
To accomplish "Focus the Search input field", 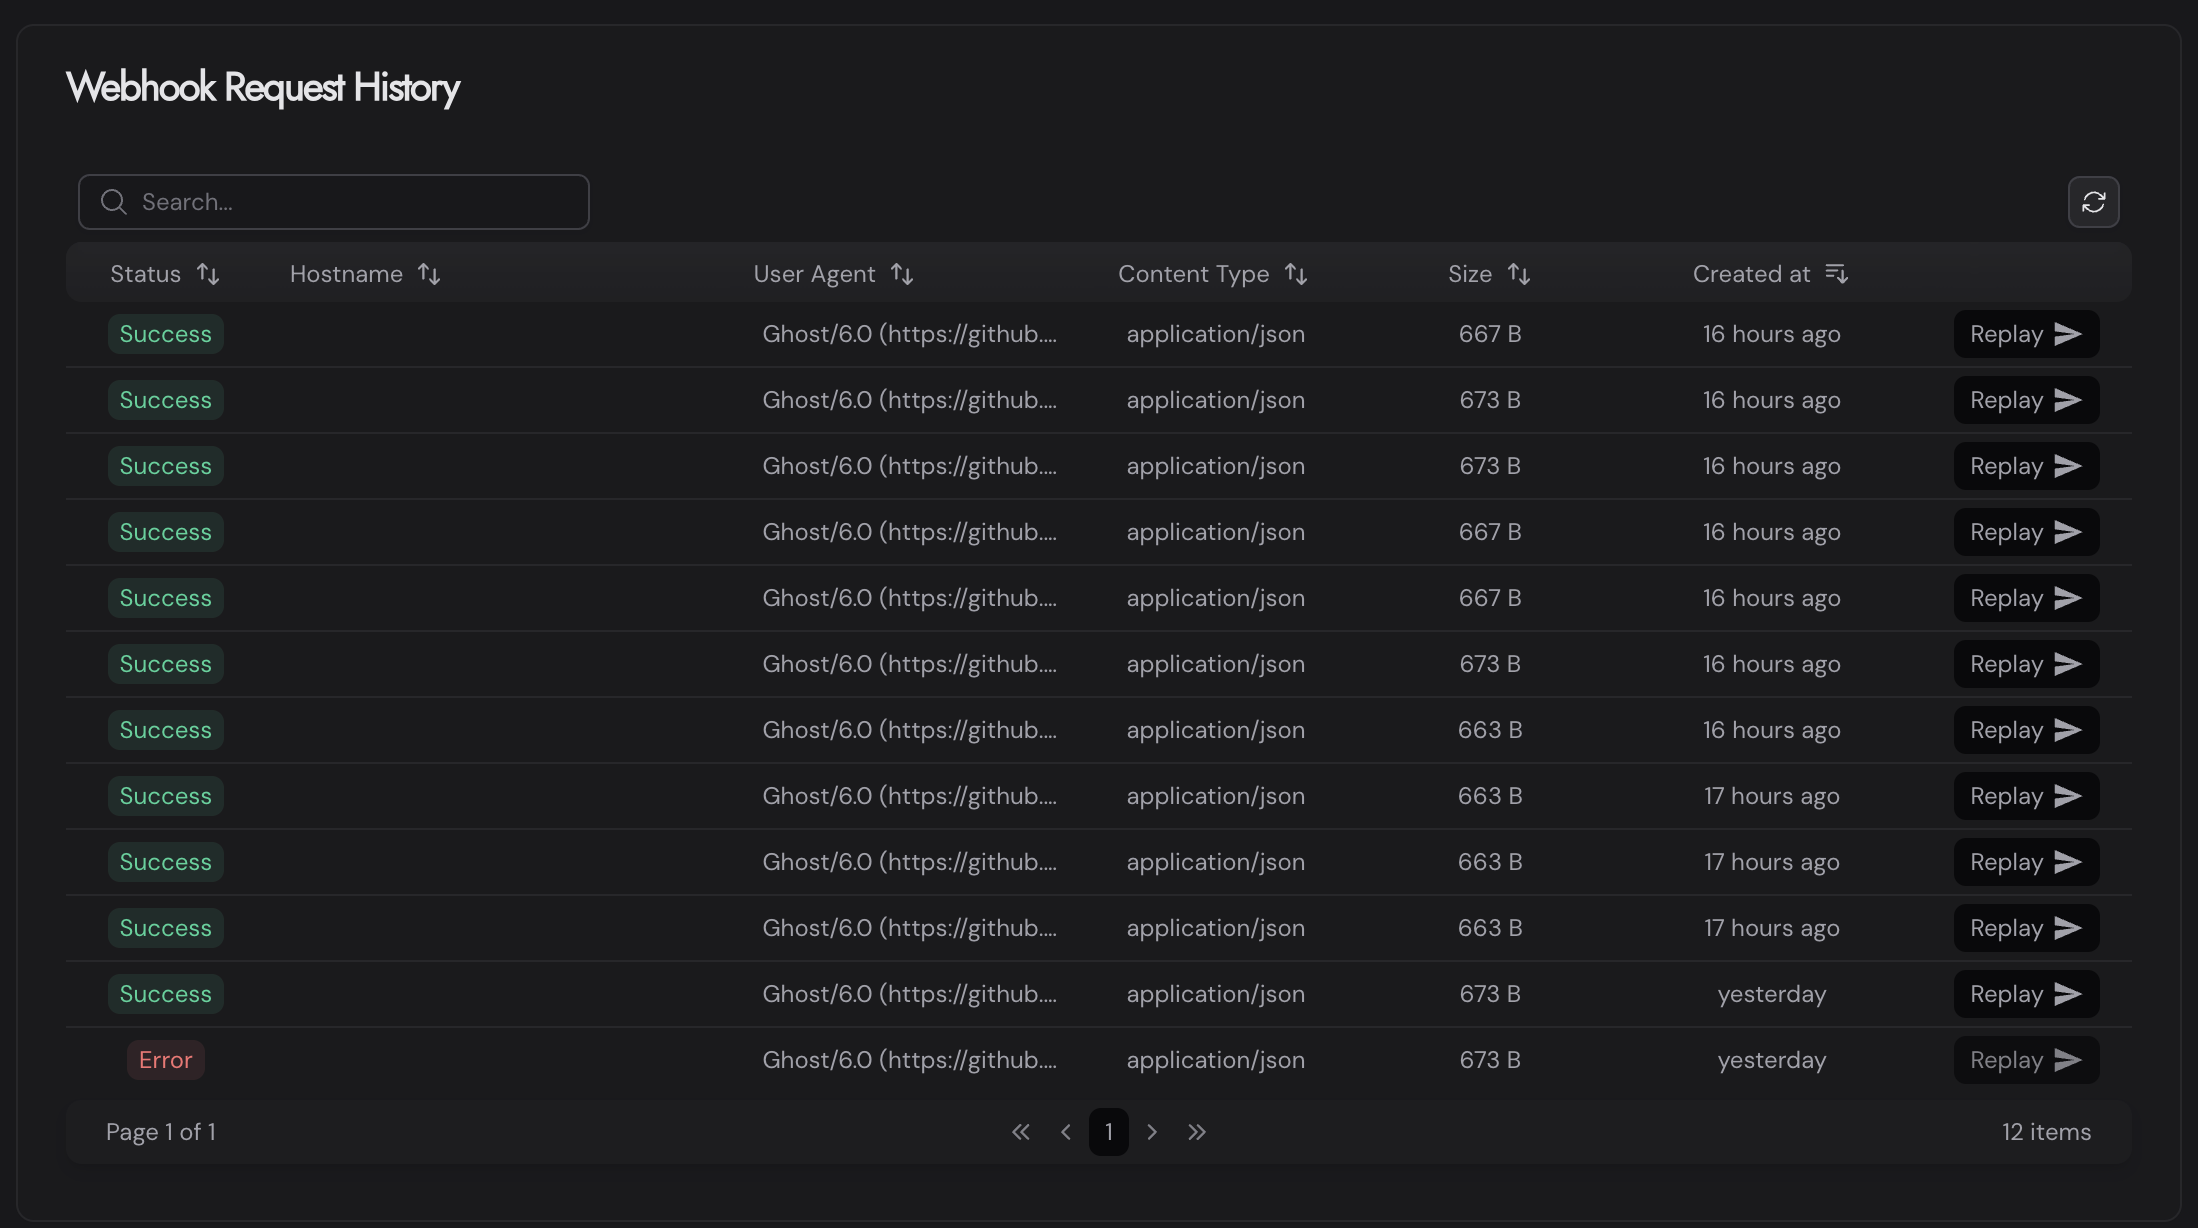I will 350,202.
